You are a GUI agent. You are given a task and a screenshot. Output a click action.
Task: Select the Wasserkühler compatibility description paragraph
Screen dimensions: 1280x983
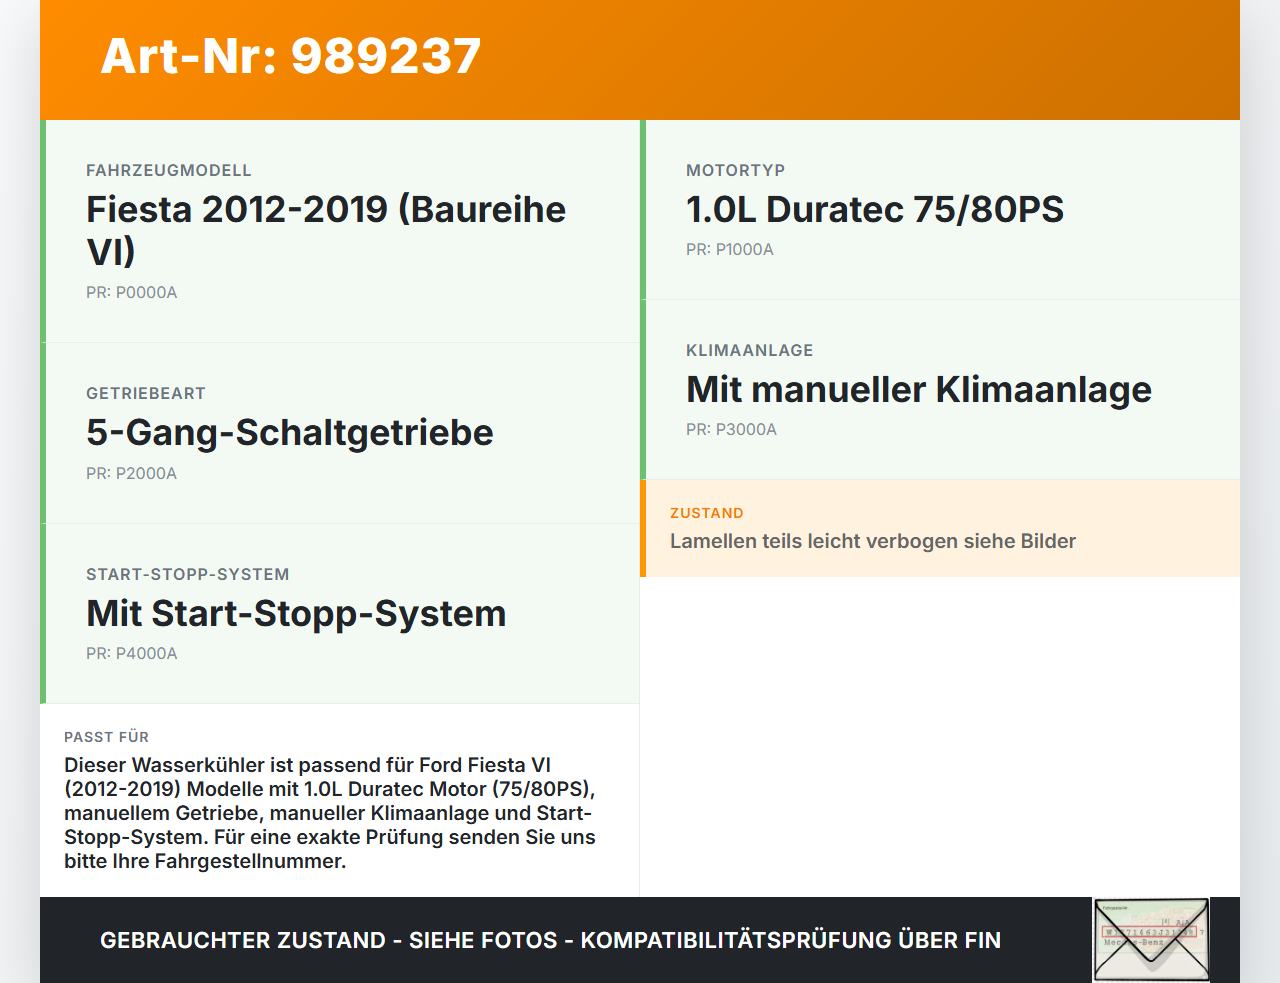(330, 813)
